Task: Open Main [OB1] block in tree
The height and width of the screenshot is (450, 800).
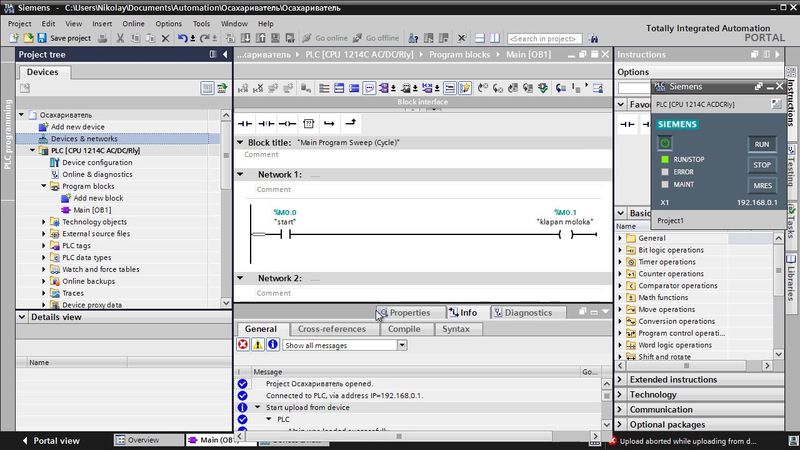Action: coord(92,210)
